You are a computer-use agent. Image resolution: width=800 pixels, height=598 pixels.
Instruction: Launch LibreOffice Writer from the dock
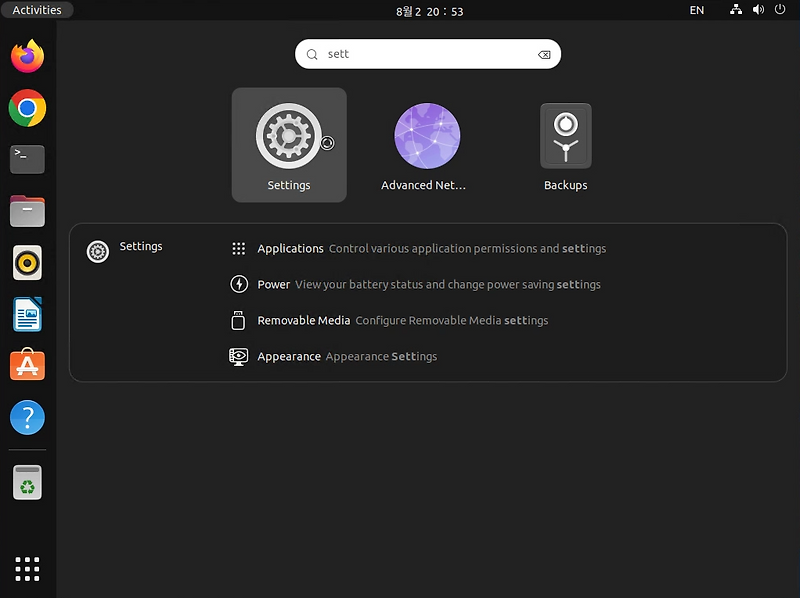click(x=26, y=314)
